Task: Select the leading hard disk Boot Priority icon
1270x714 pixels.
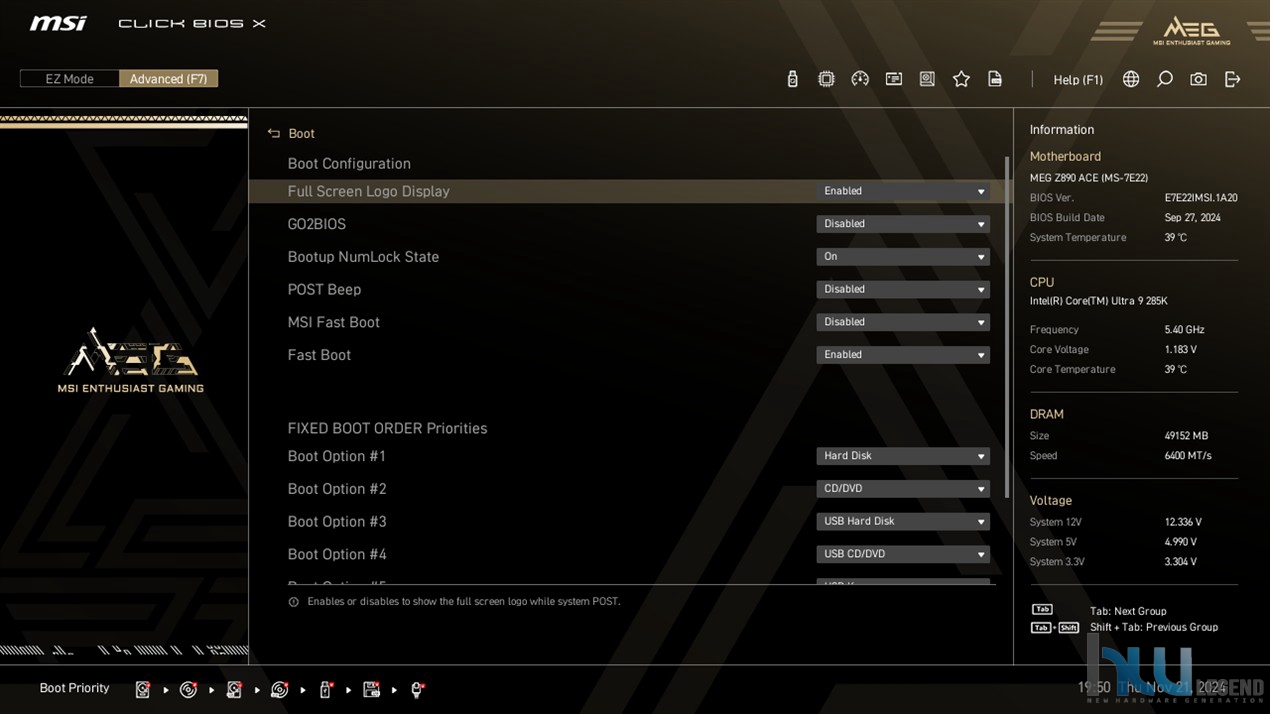Action: pyautogui.click(x=143, y=689)
